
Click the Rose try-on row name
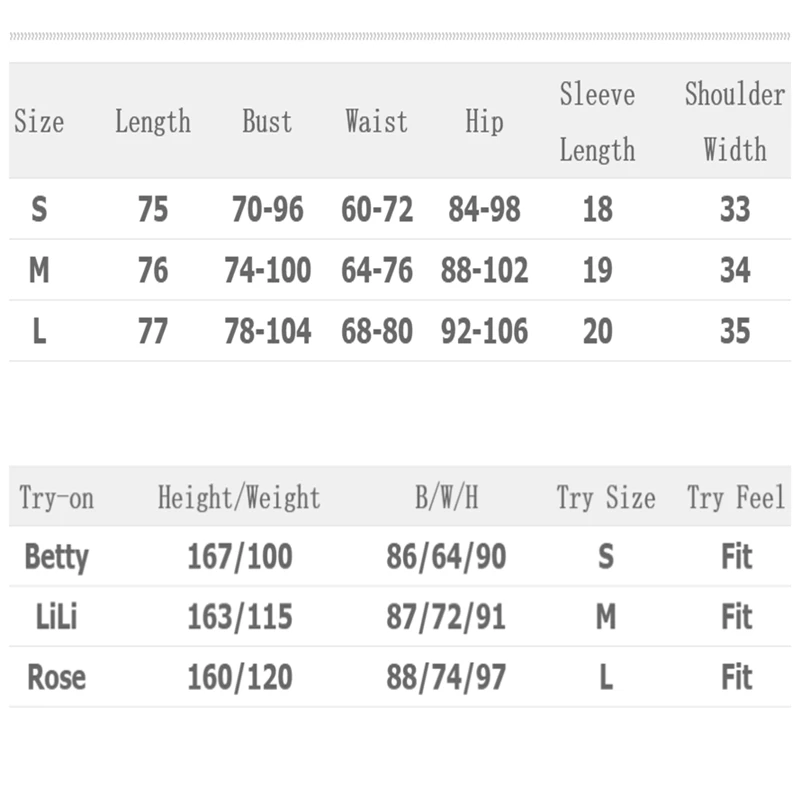point(56,677)
